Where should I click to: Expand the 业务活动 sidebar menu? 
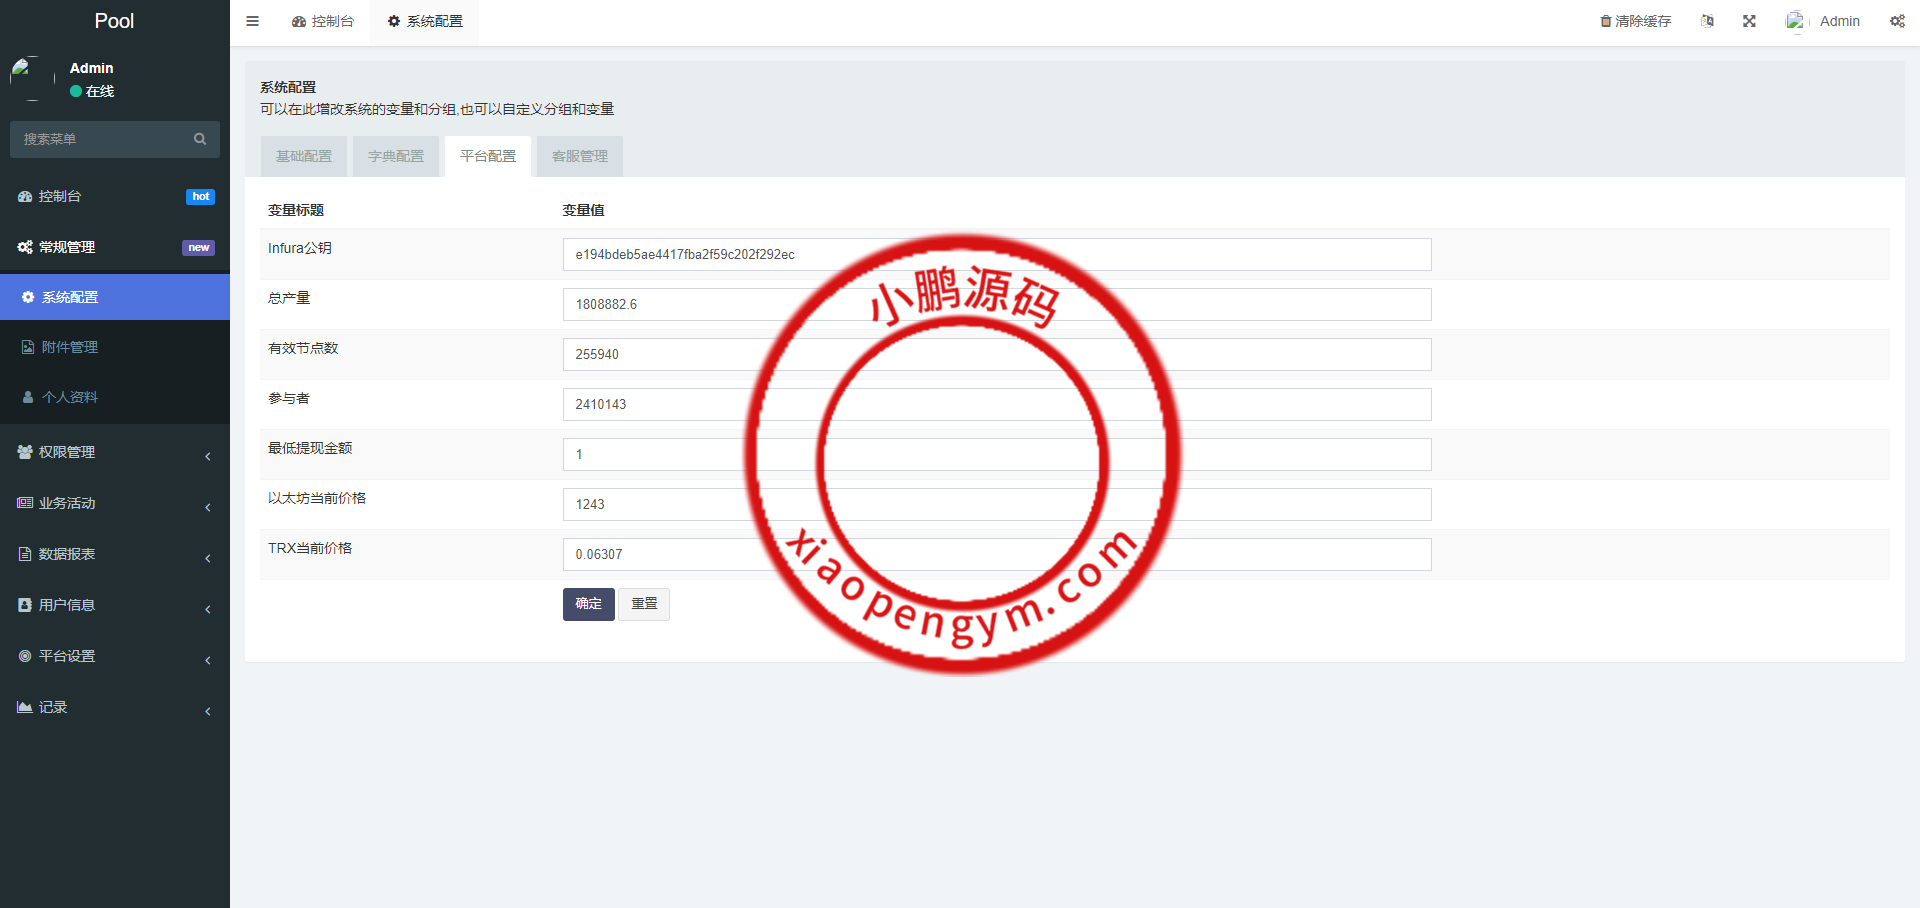point(115,503)
